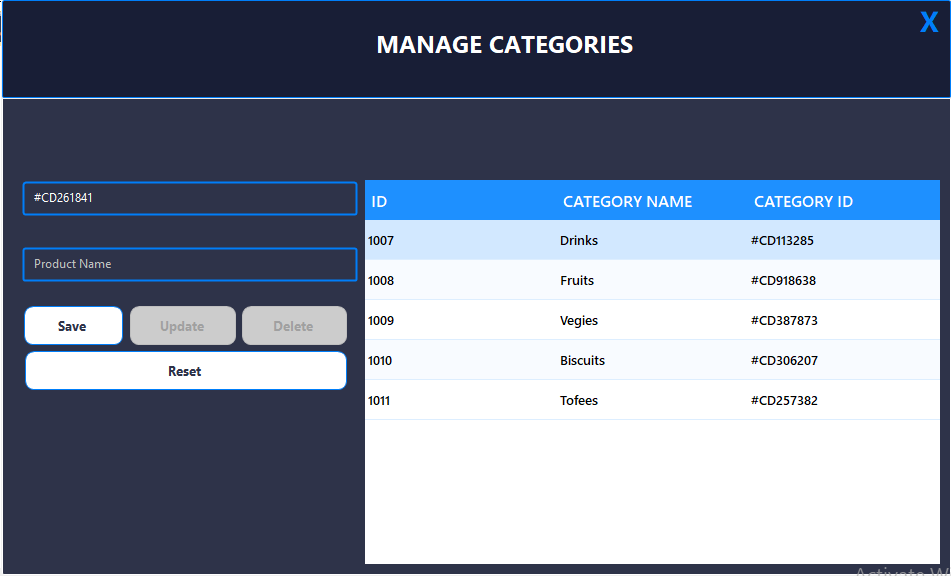Click the Reset button
Screen dimensions: 951x576
pyautogui.click(x=184, y=371)
